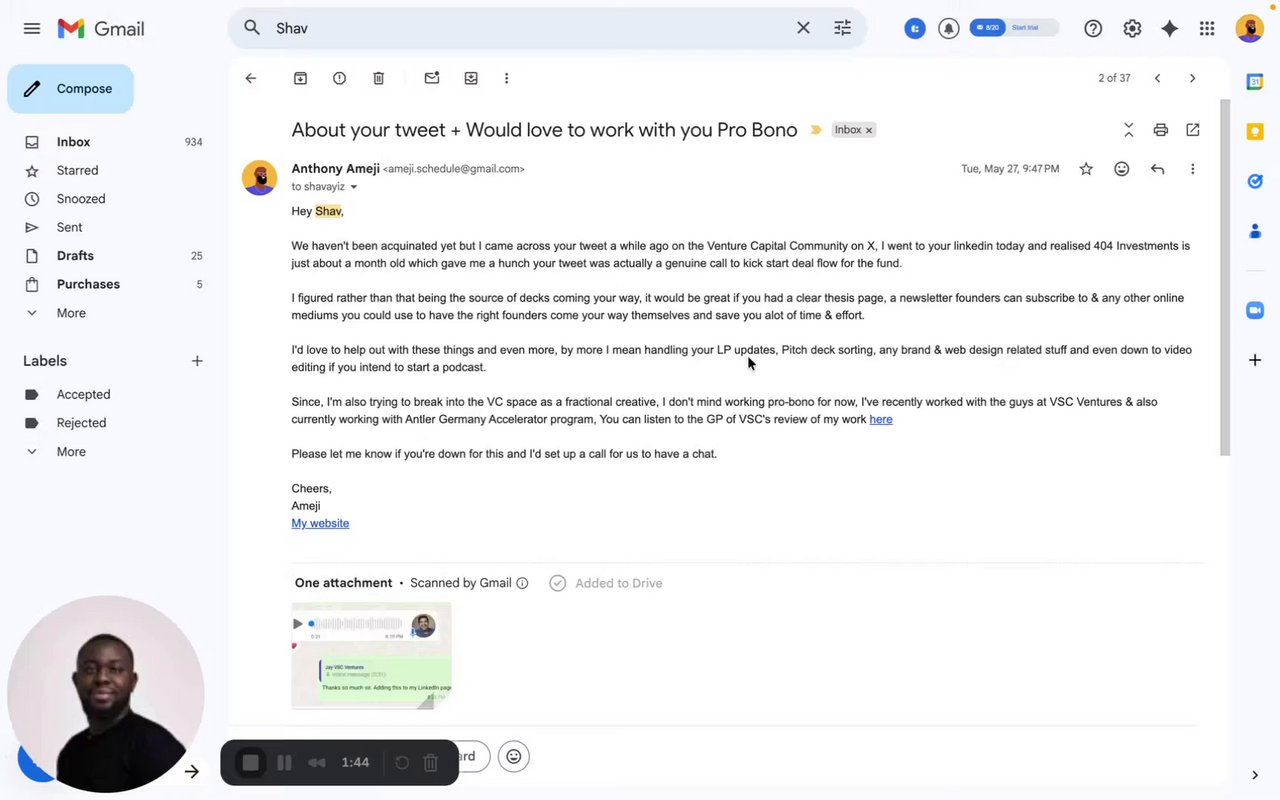1280x800 pixels.
Task: Open email in a new window
Action: click(x=1192, y=130)
